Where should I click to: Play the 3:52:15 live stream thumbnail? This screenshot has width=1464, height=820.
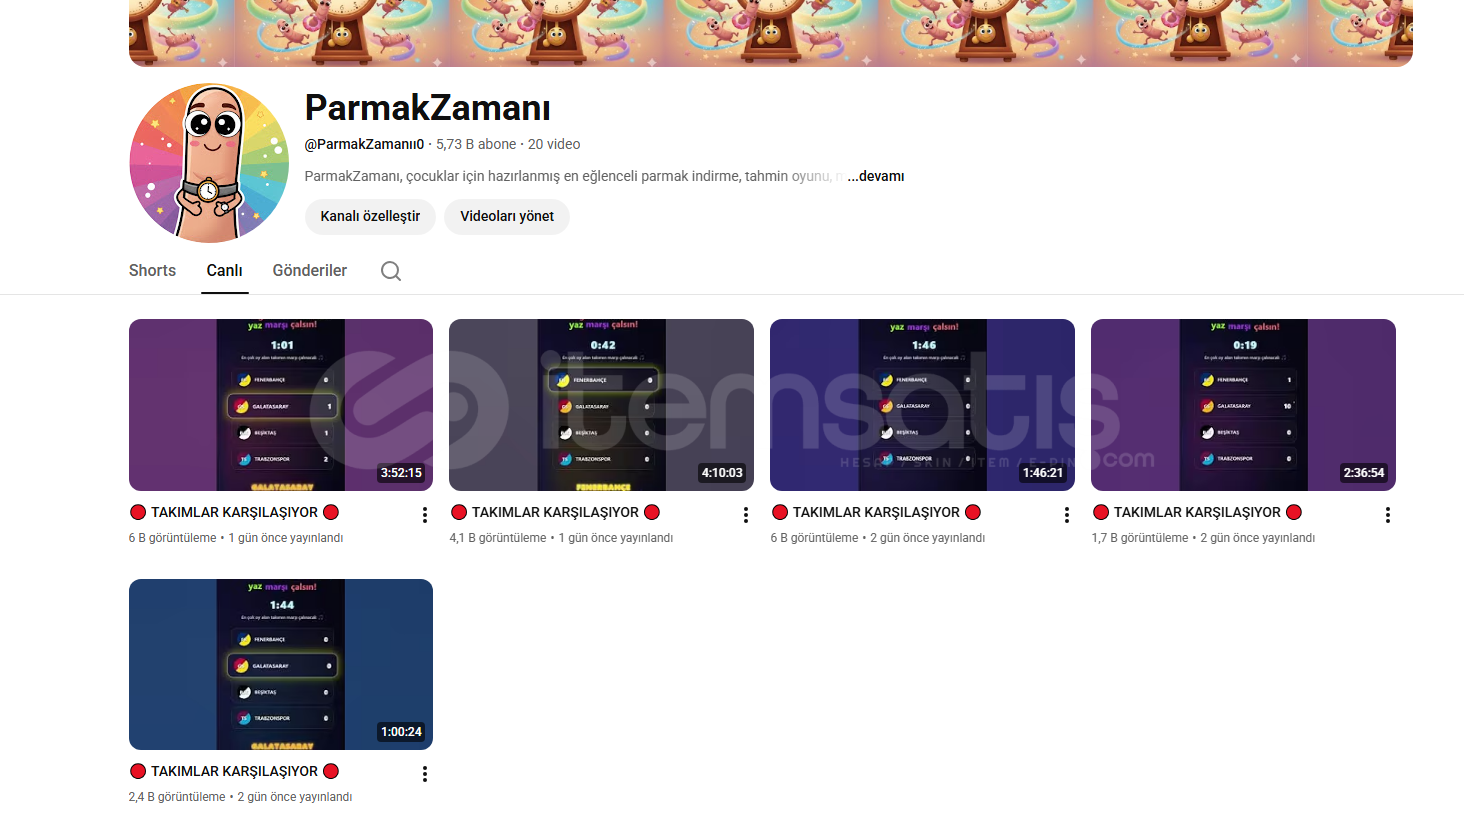(x=281, y=405)
